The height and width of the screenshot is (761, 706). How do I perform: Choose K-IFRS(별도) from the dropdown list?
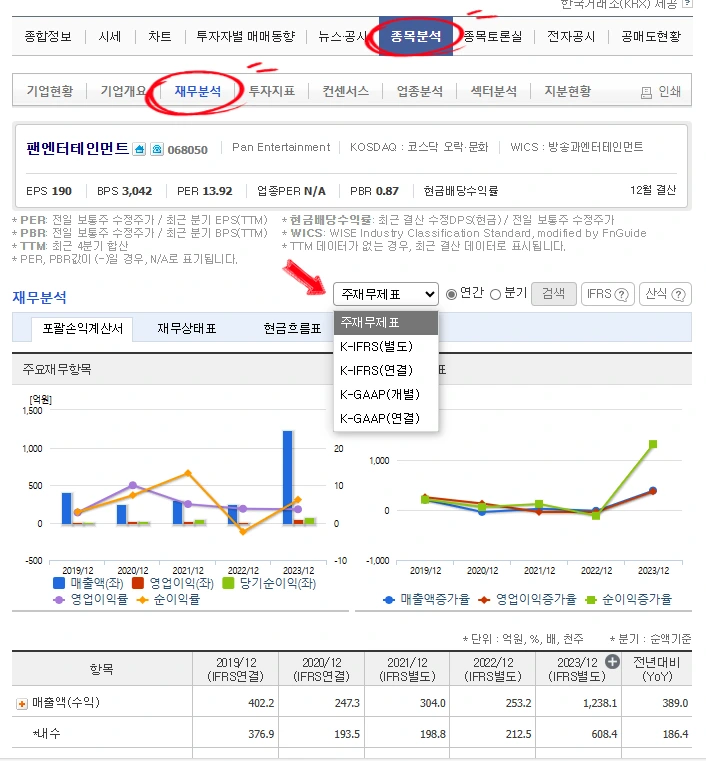point(386,347)
